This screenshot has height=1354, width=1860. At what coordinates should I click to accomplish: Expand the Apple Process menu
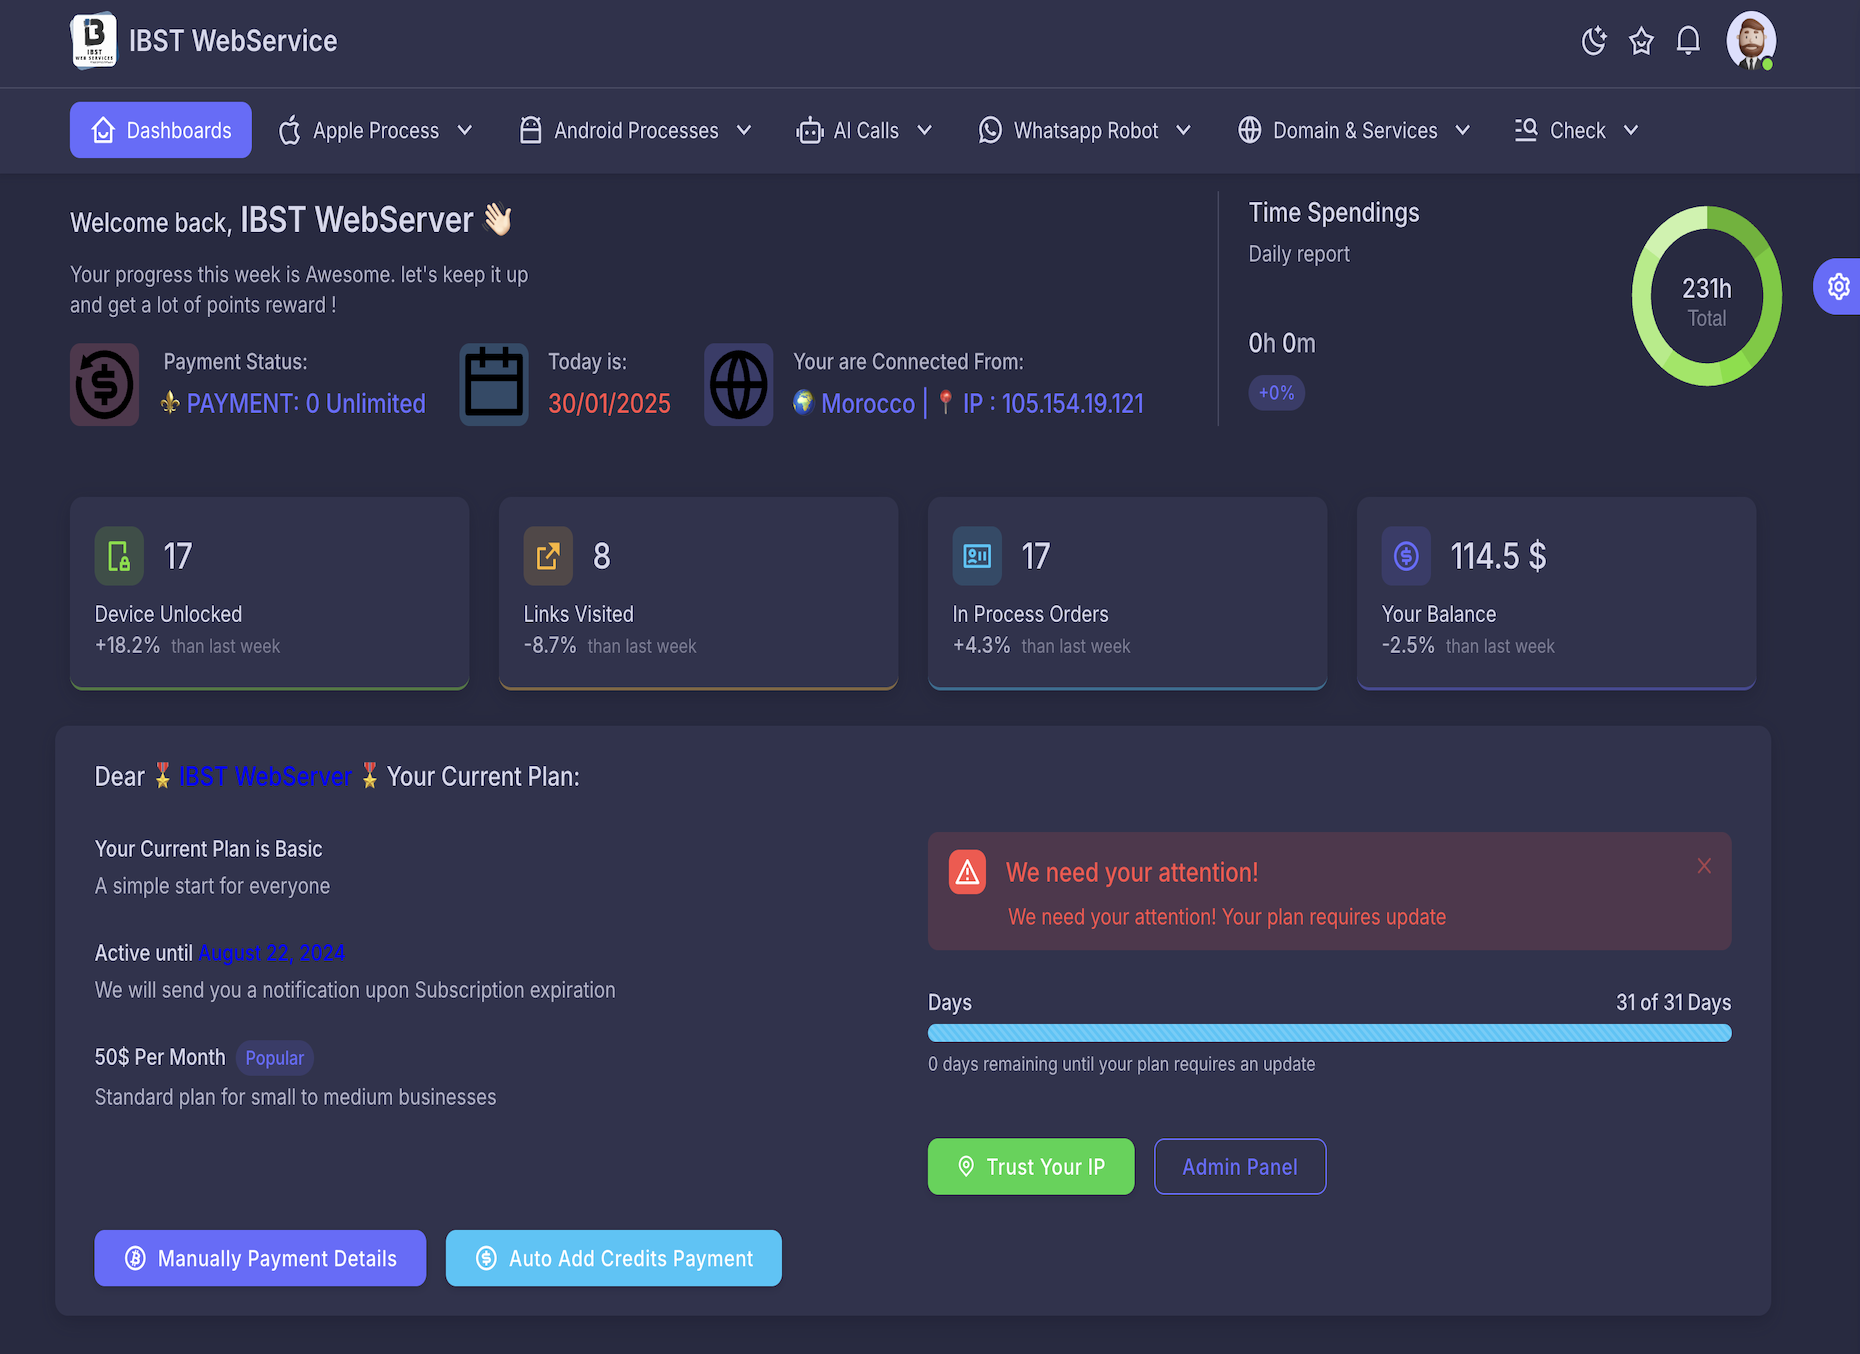(375, 130)
